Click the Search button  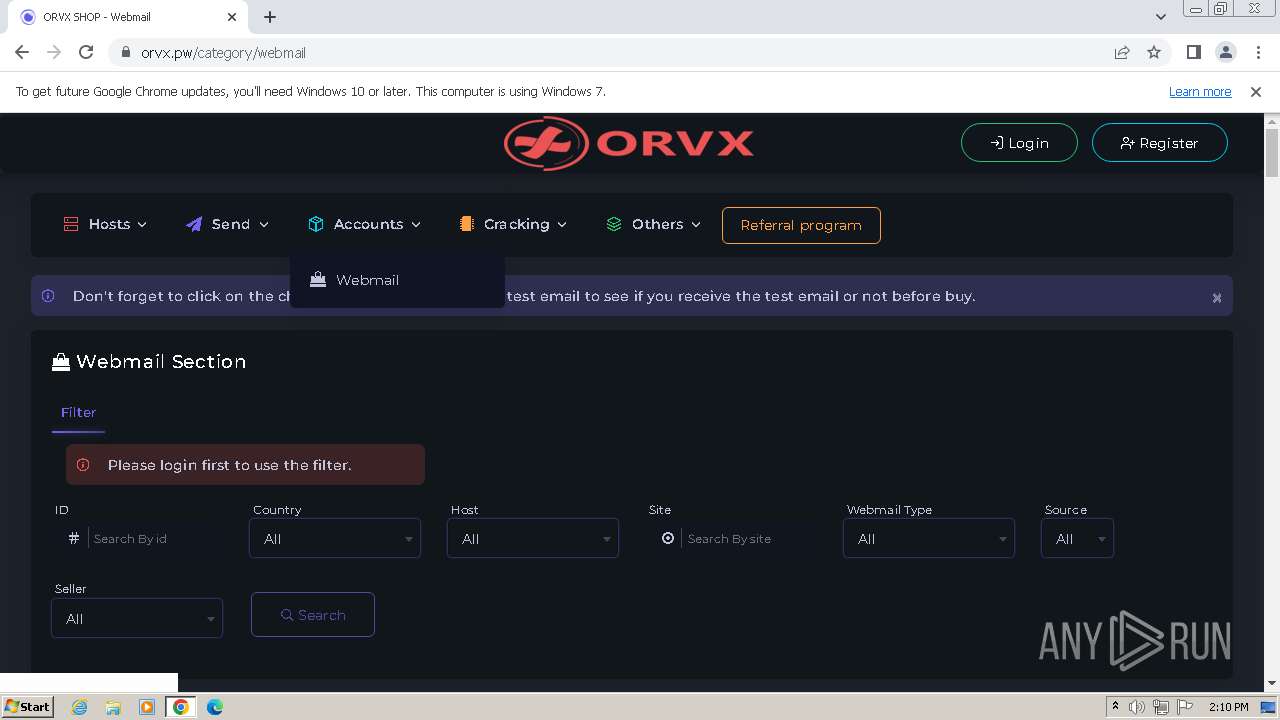coord(313,614)
